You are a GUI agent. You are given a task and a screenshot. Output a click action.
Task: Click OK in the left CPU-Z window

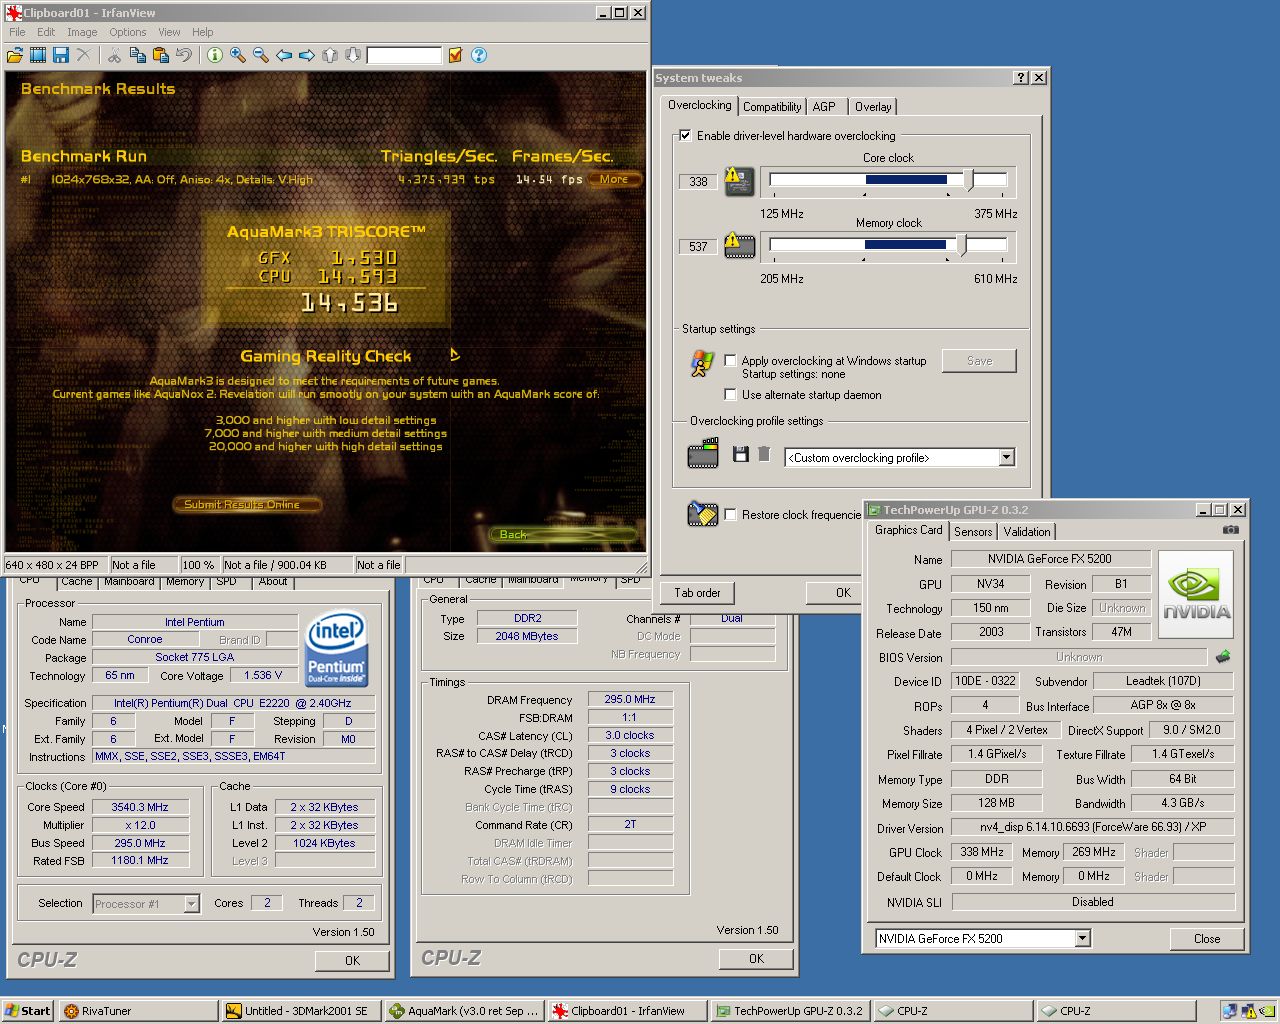pos(352,960)
